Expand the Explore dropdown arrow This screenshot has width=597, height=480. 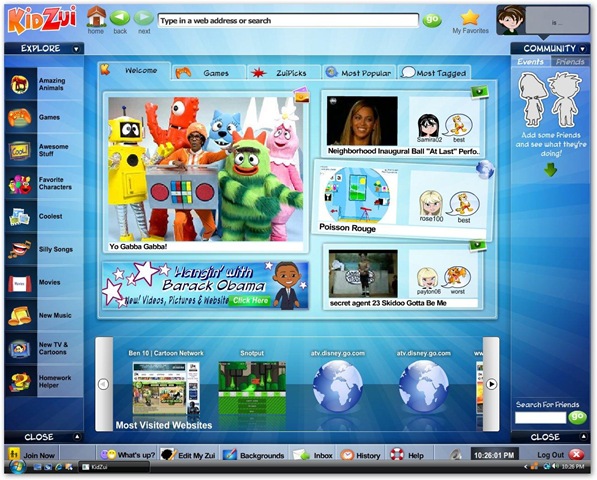(76, 49)
